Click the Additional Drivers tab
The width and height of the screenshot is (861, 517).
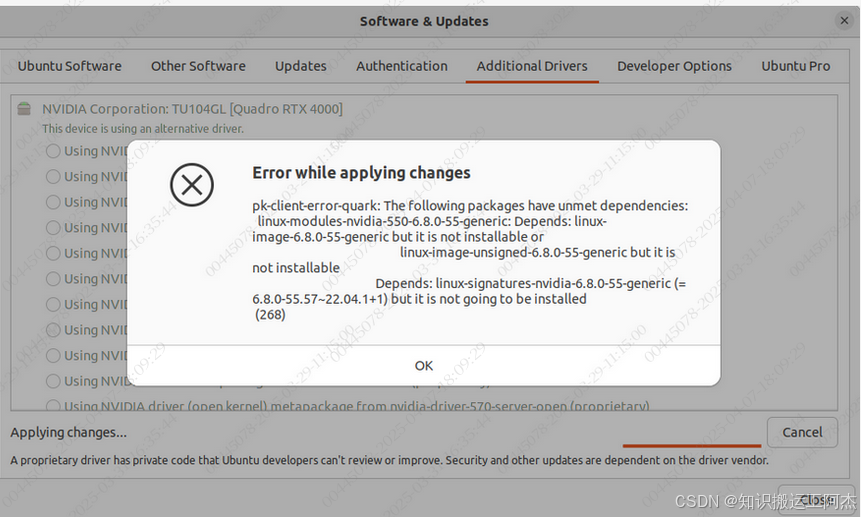pyautogui.click(x=532, y=66)
